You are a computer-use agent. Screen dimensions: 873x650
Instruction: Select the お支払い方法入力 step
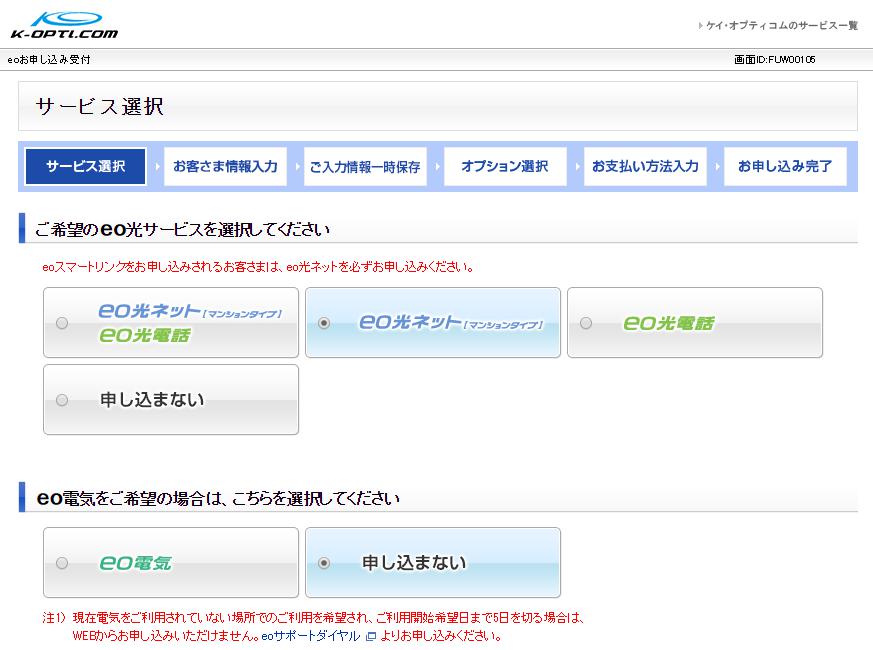(645, 166)
